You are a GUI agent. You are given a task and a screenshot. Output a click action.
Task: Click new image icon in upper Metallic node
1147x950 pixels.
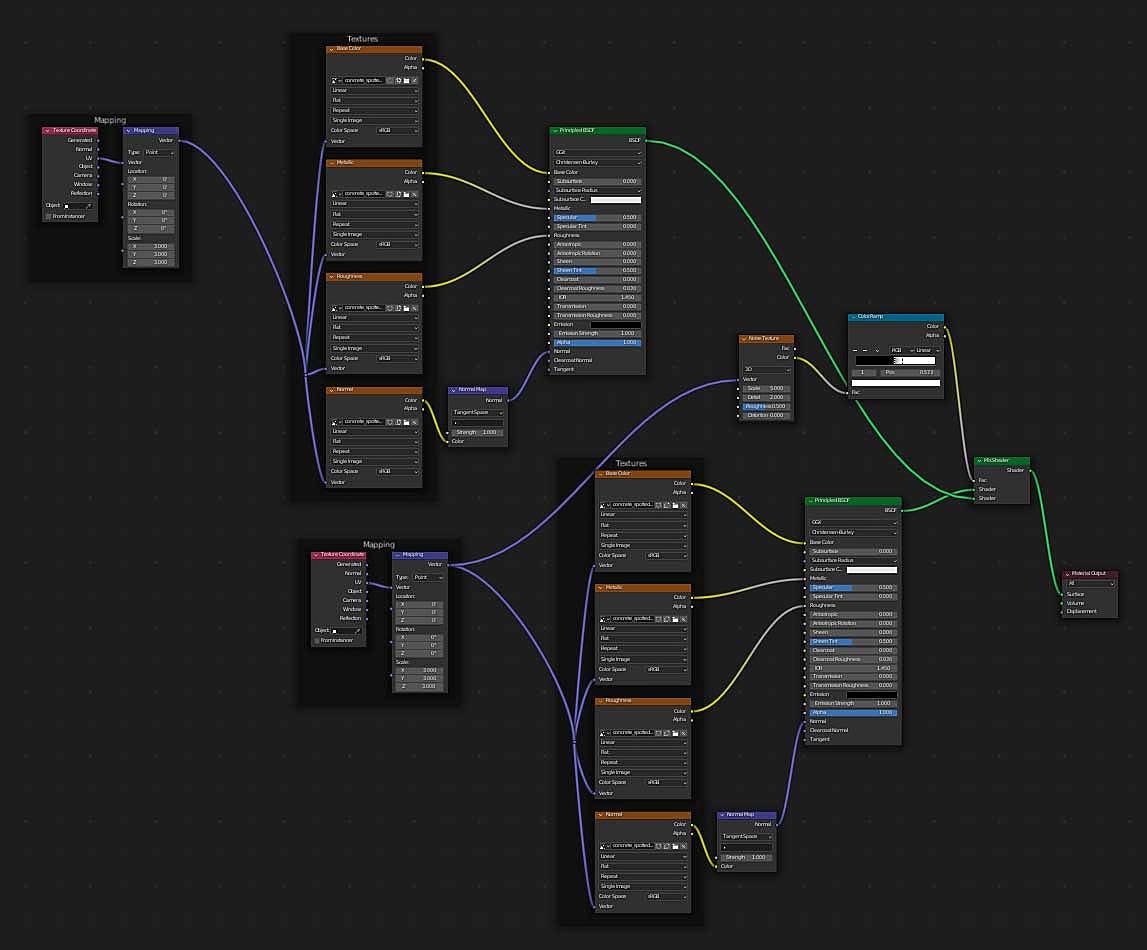[x=399, y=195]
